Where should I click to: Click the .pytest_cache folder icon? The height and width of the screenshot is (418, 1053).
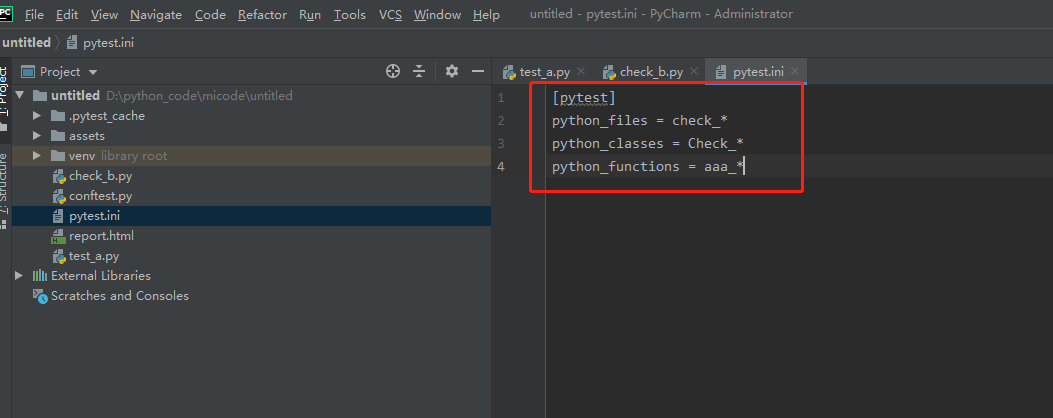[58, 116]
